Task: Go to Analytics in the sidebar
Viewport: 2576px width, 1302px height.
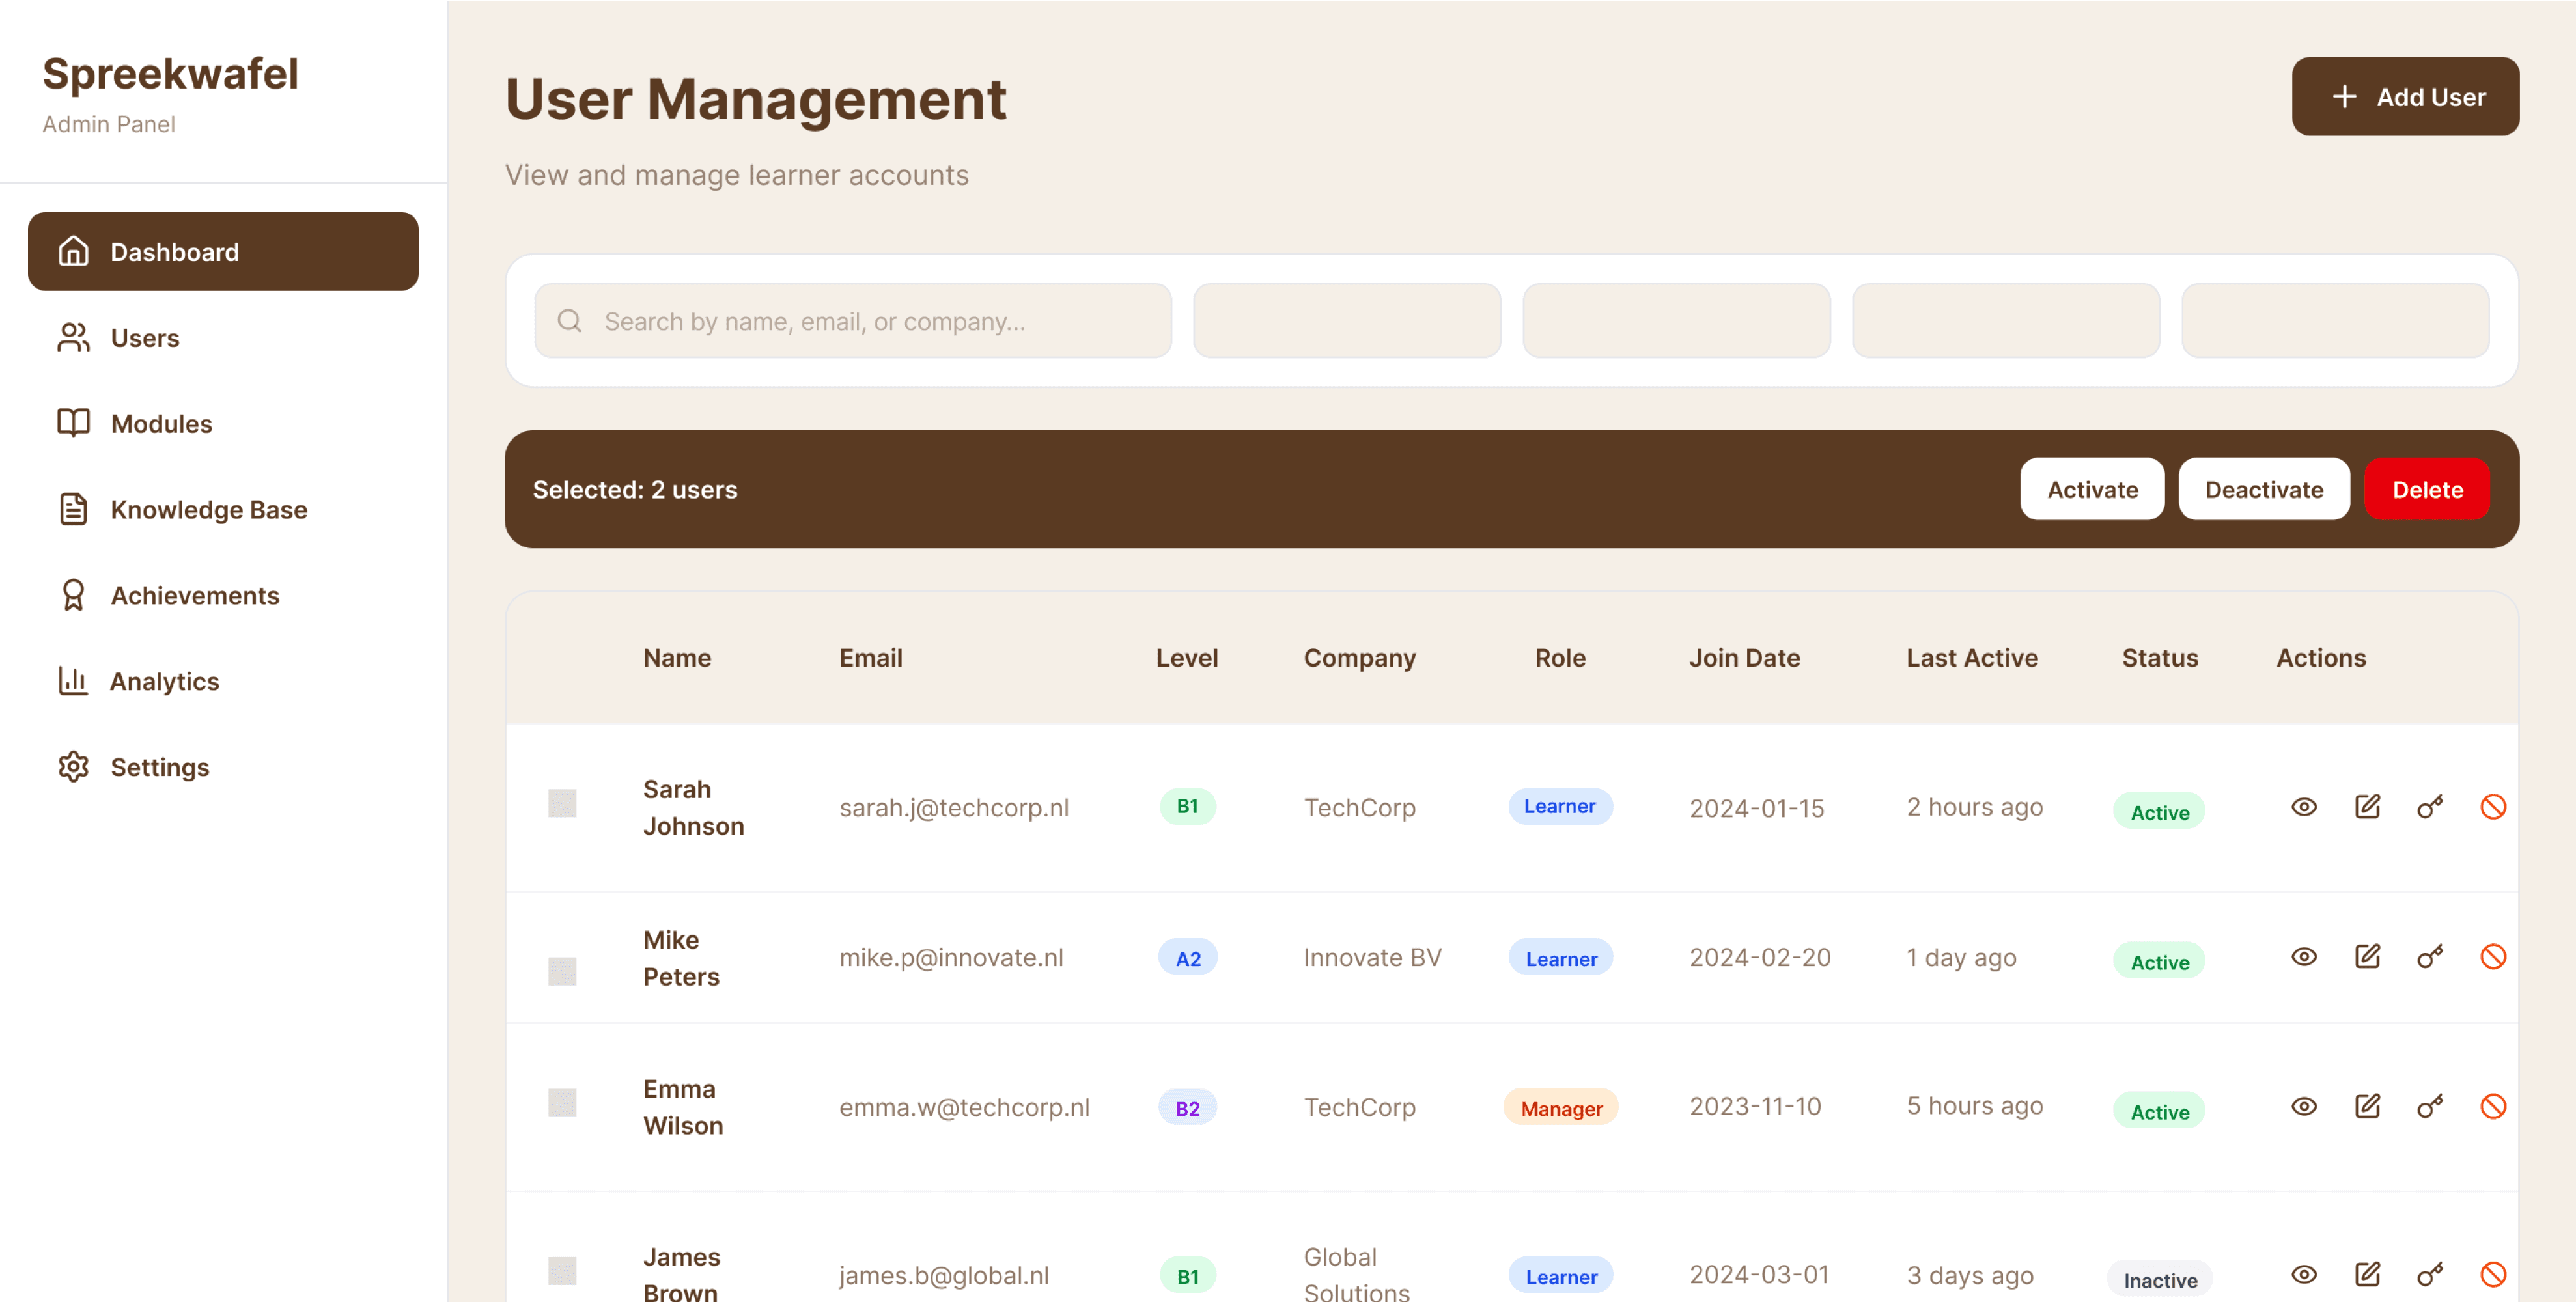Action: pos(164,681)
